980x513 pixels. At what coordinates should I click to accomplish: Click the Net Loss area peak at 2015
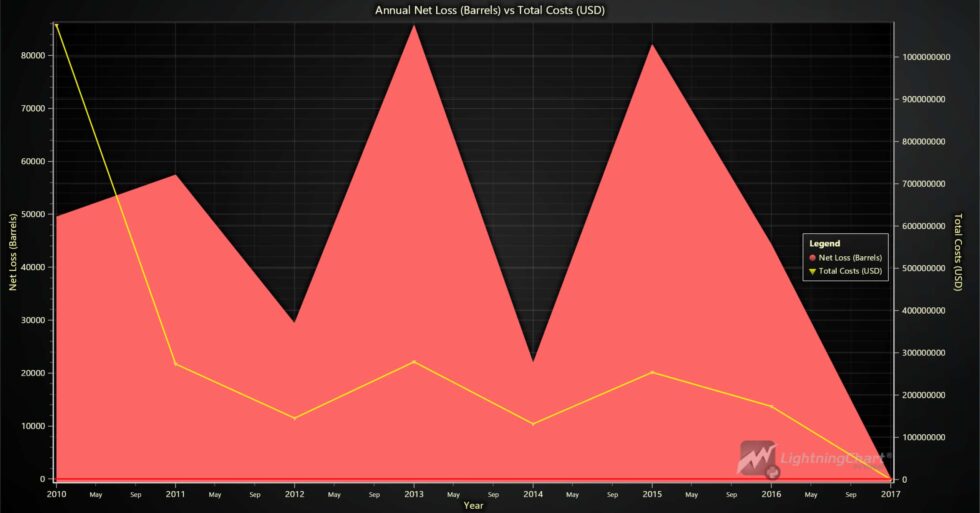click(652, 46)
